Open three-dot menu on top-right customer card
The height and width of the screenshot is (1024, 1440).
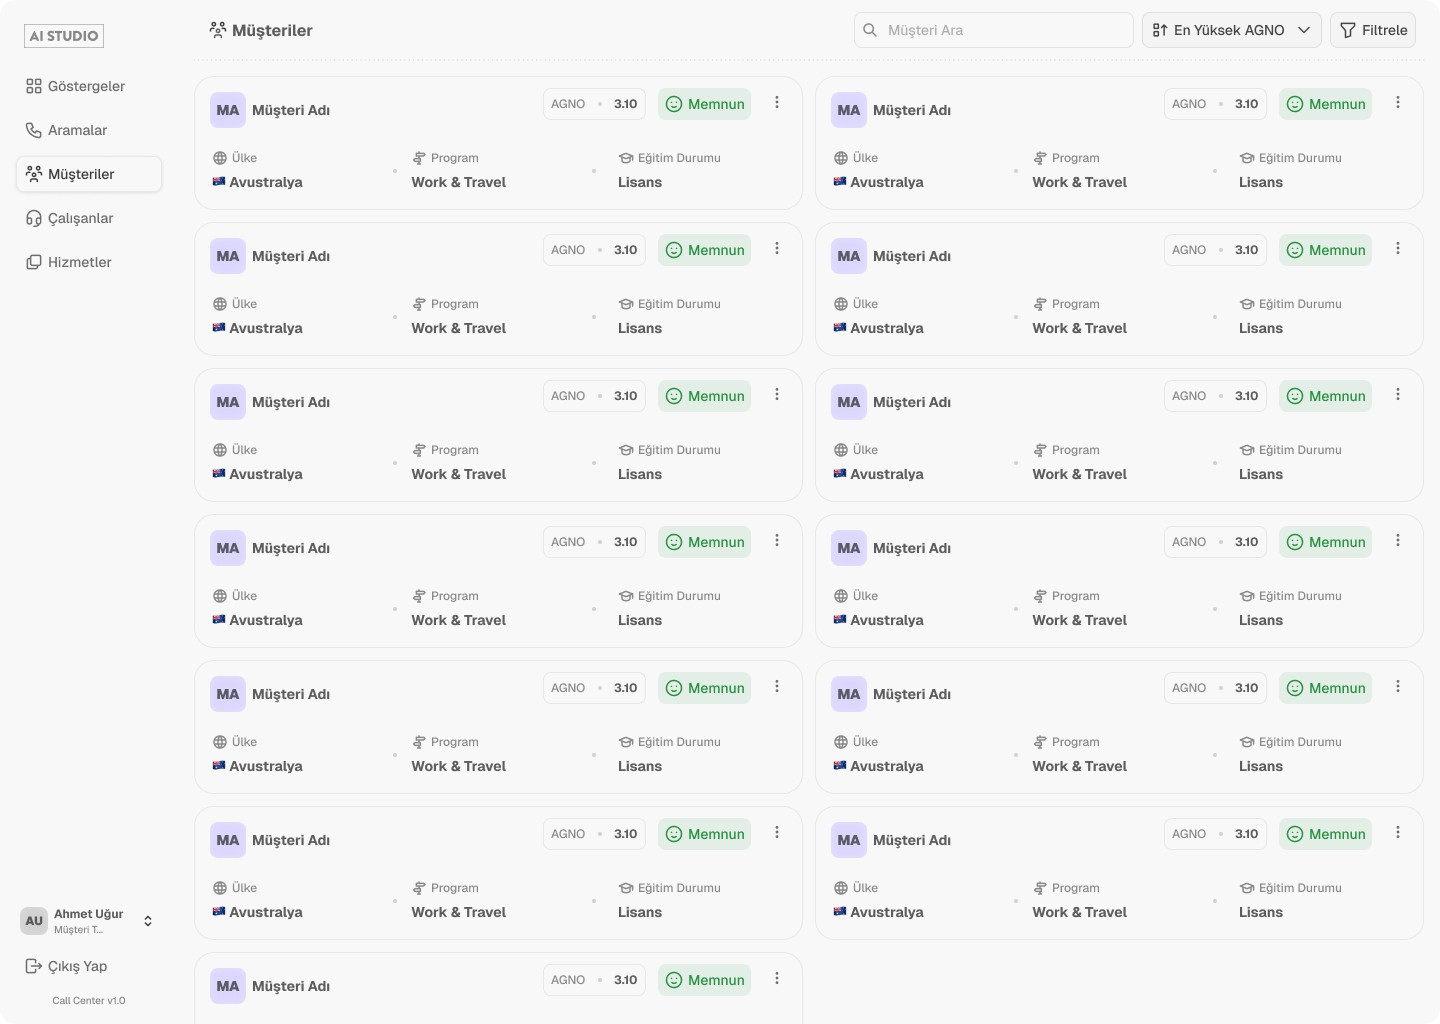click(x=1398, y=103)
